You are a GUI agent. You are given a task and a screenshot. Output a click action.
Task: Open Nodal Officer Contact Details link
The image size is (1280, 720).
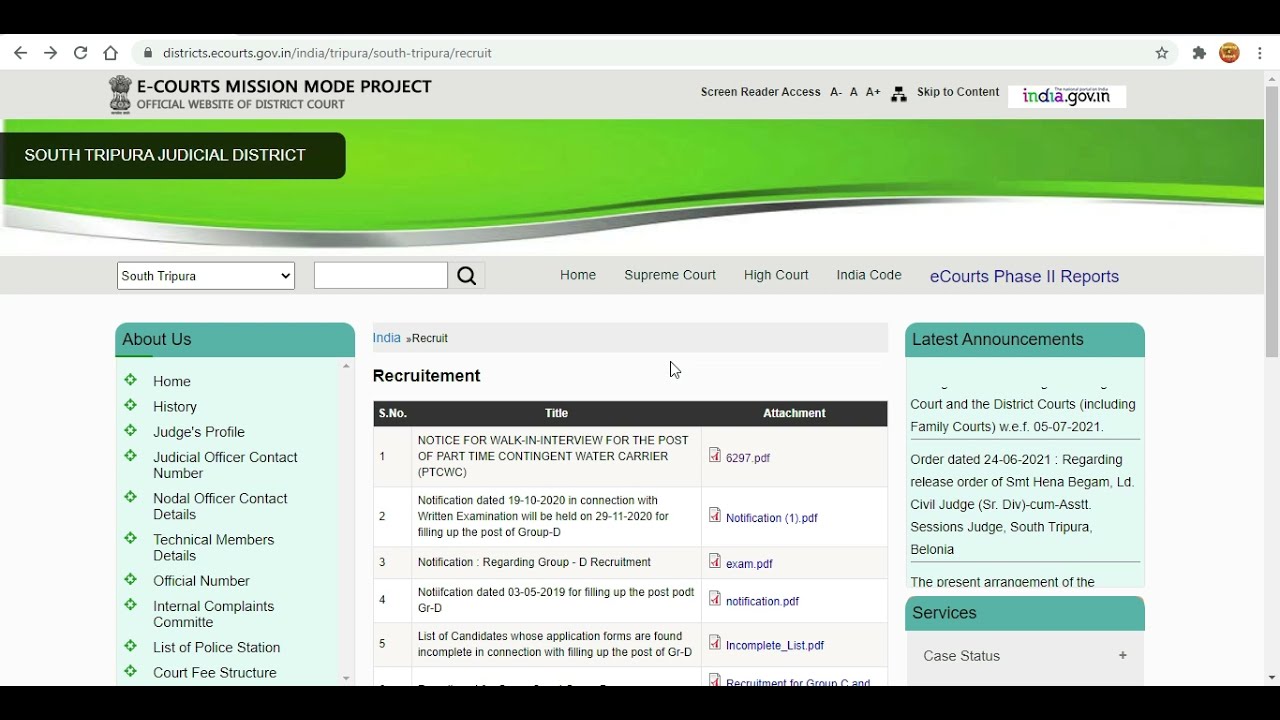220,506
